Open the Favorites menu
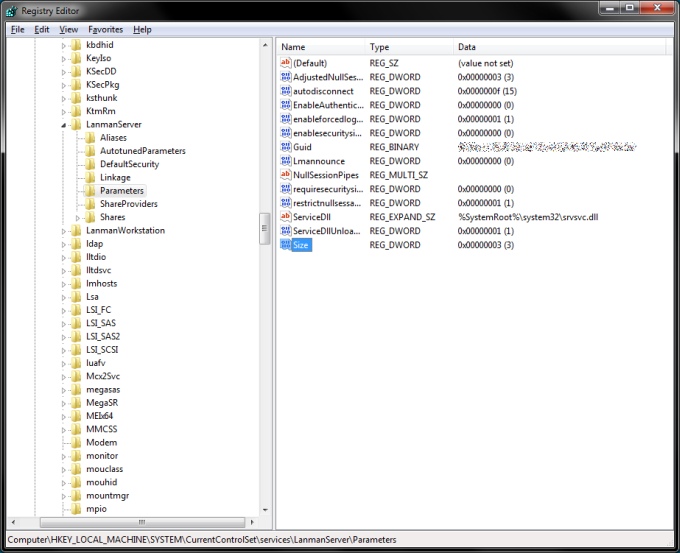This screenshot has height=553, width=680. pyautogui.click(x=105, y=29)
